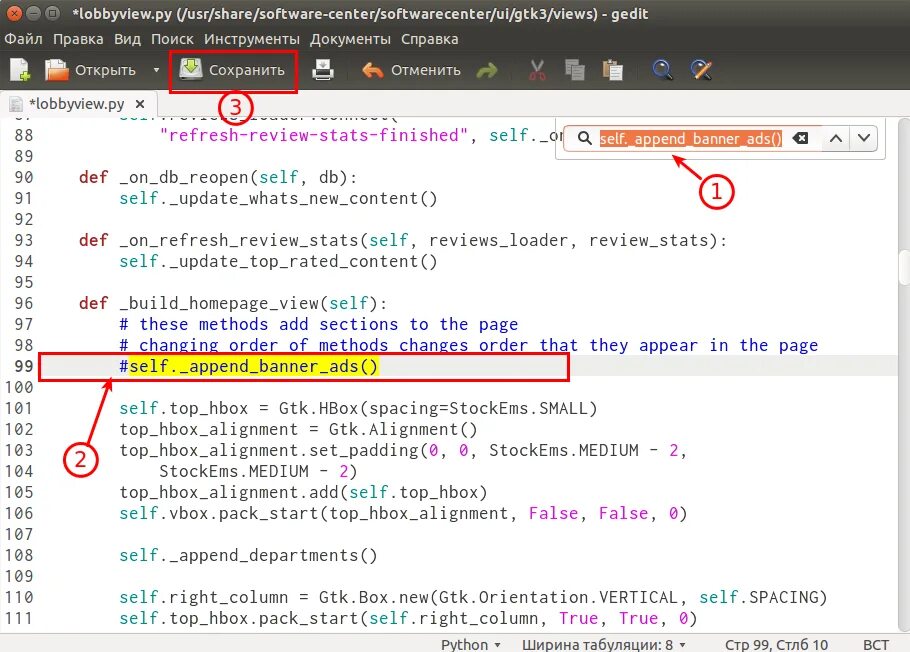Viewport: 910px width, 652px height.
Task: Click line number 99 in gutter
Action: coord(23,366)
